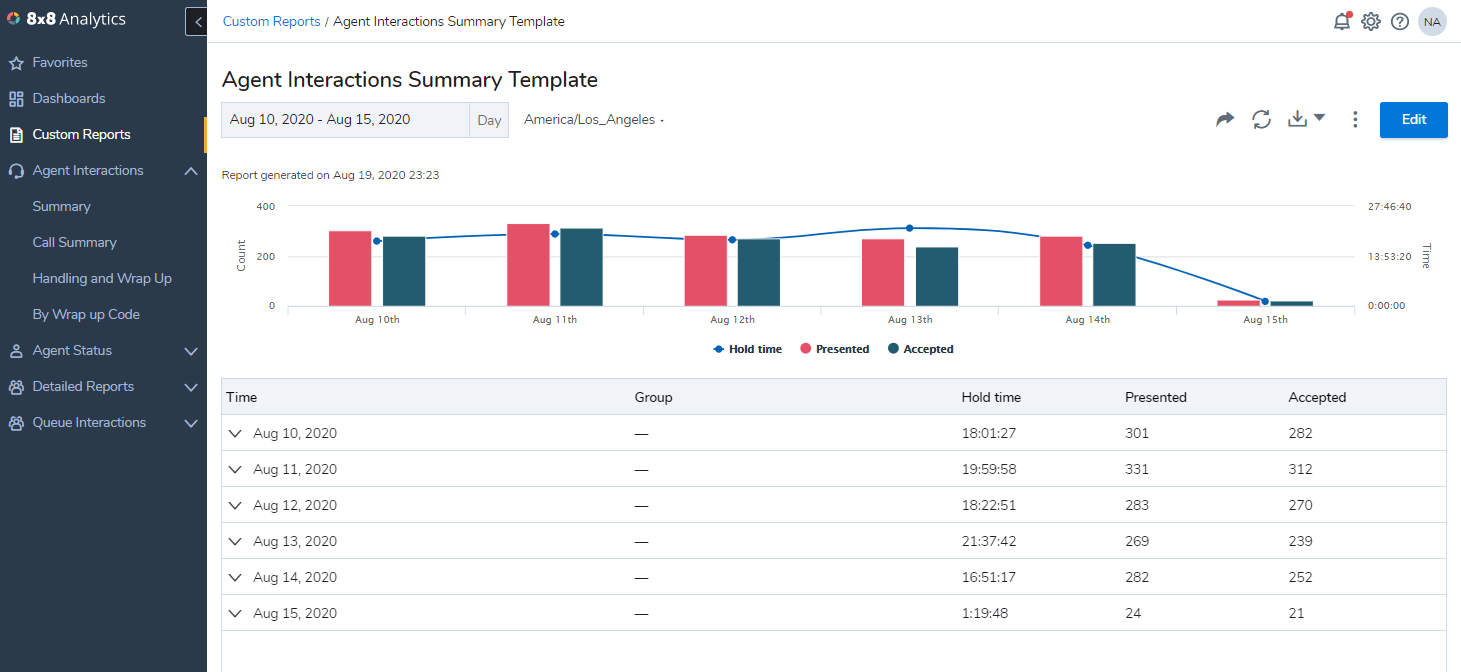The height and width of the screenshot is (672, 1461).
Task: Open the America/Los_Angeles timezone dropdown
Action: coord(594,120)
